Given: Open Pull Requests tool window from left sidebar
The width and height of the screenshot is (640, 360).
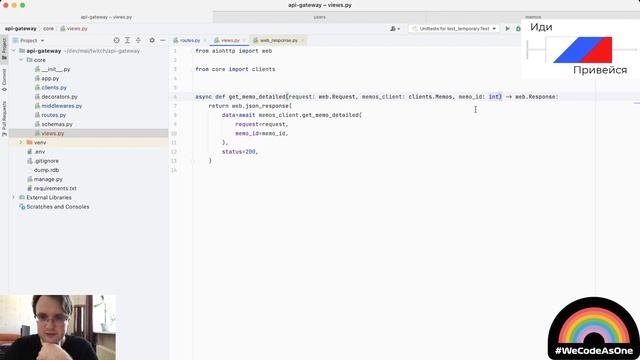Looking at the screenshot, I should pos(4,118).
